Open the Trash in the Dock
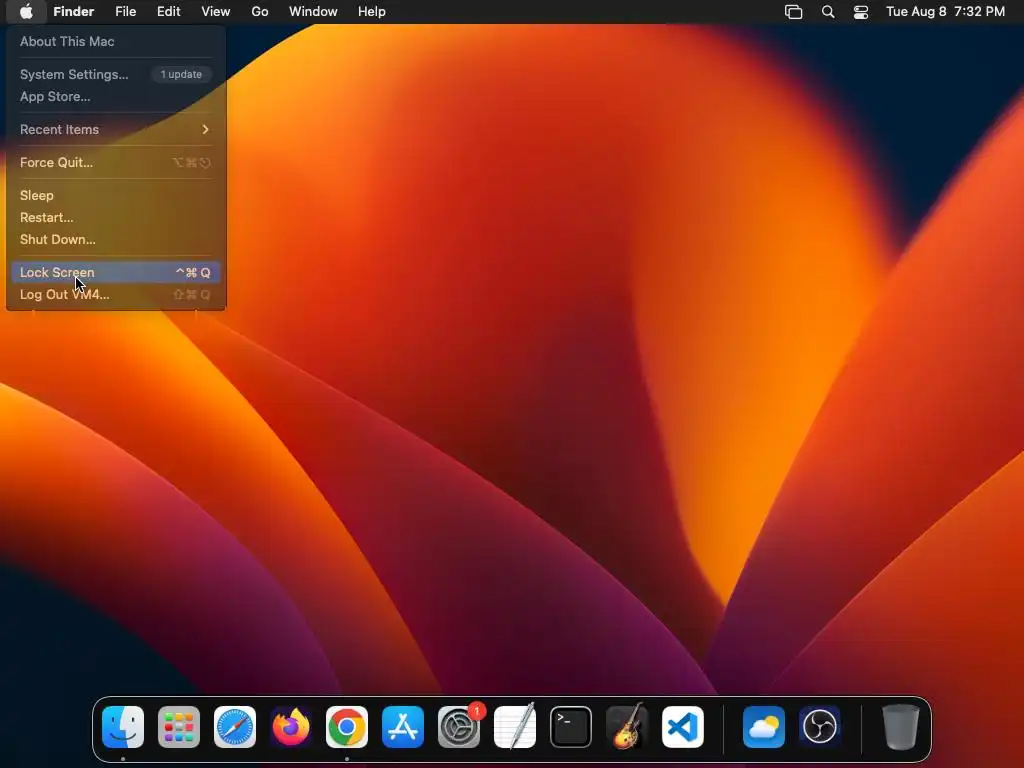 coord(901,727)
